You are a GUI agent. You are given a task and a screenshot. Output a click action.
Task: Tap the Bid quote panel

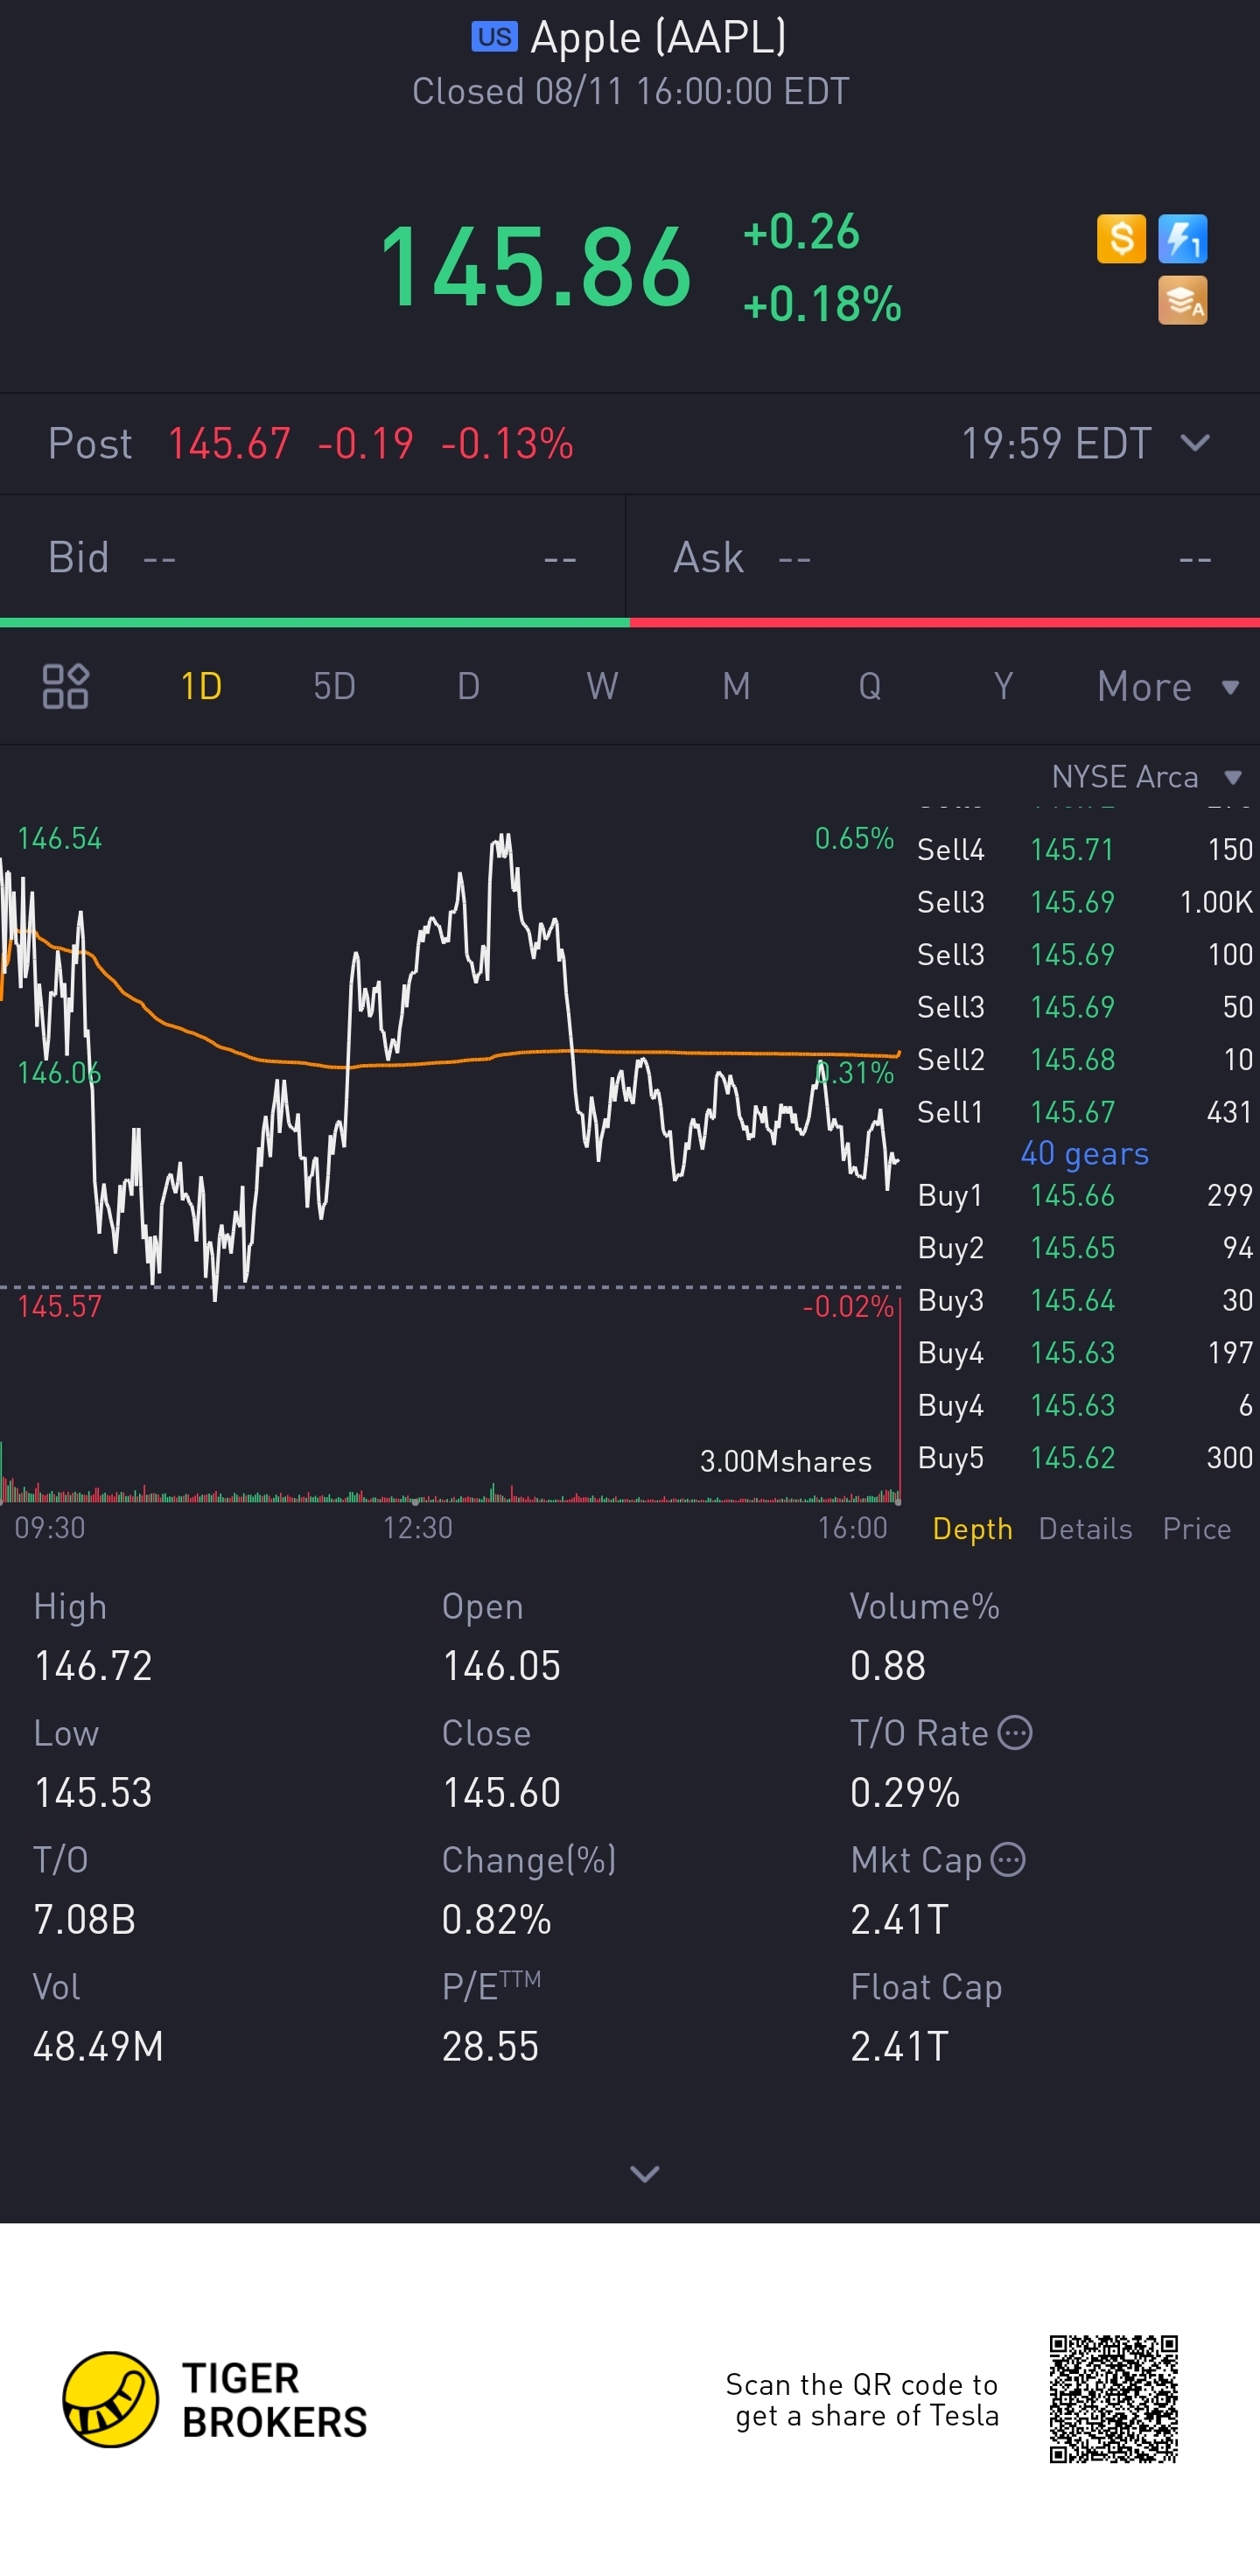click(x=312, y=557)
